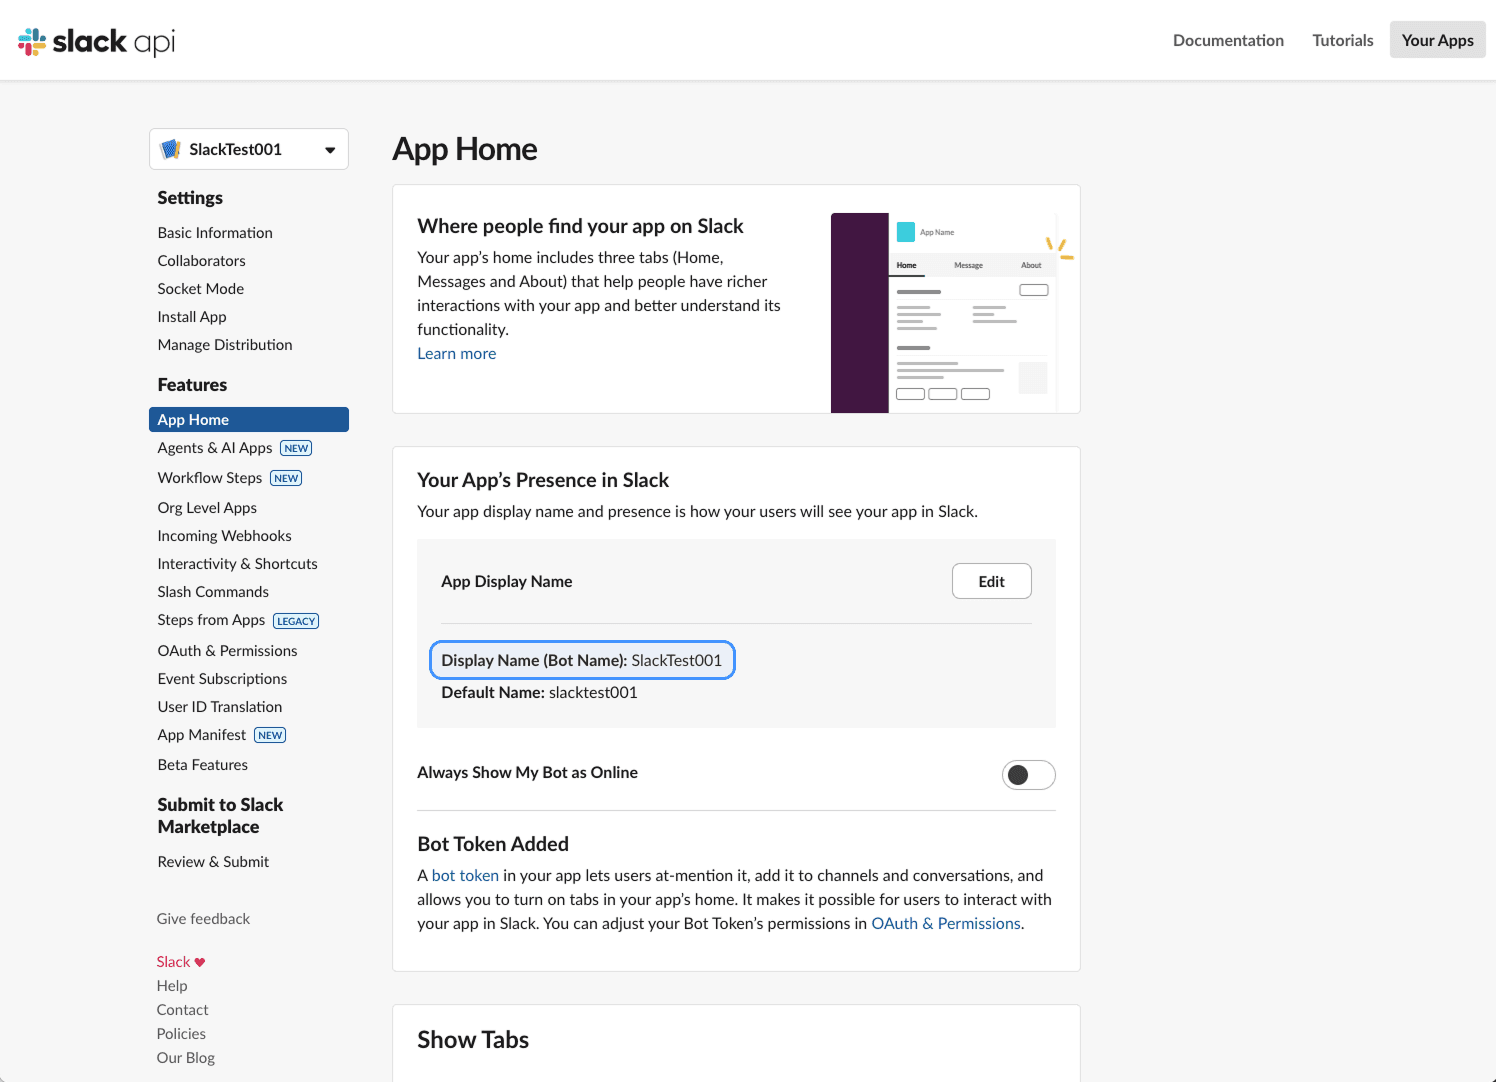This screenshot has width=1496, height=1082.
Task: Go to Beta Features
Action: (x=203, y=765)
